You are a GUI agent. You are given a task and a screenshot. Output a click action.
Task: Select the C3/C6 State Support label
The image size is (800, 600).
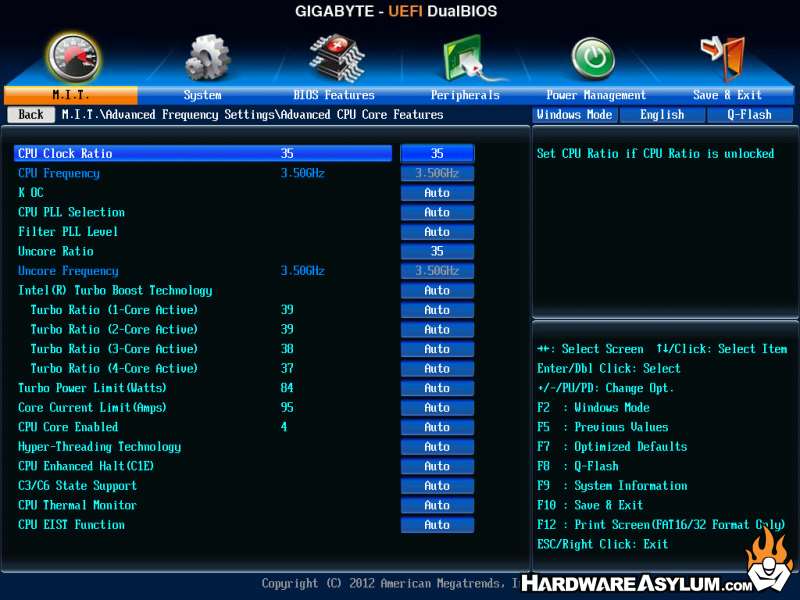[x=78, y=486]
